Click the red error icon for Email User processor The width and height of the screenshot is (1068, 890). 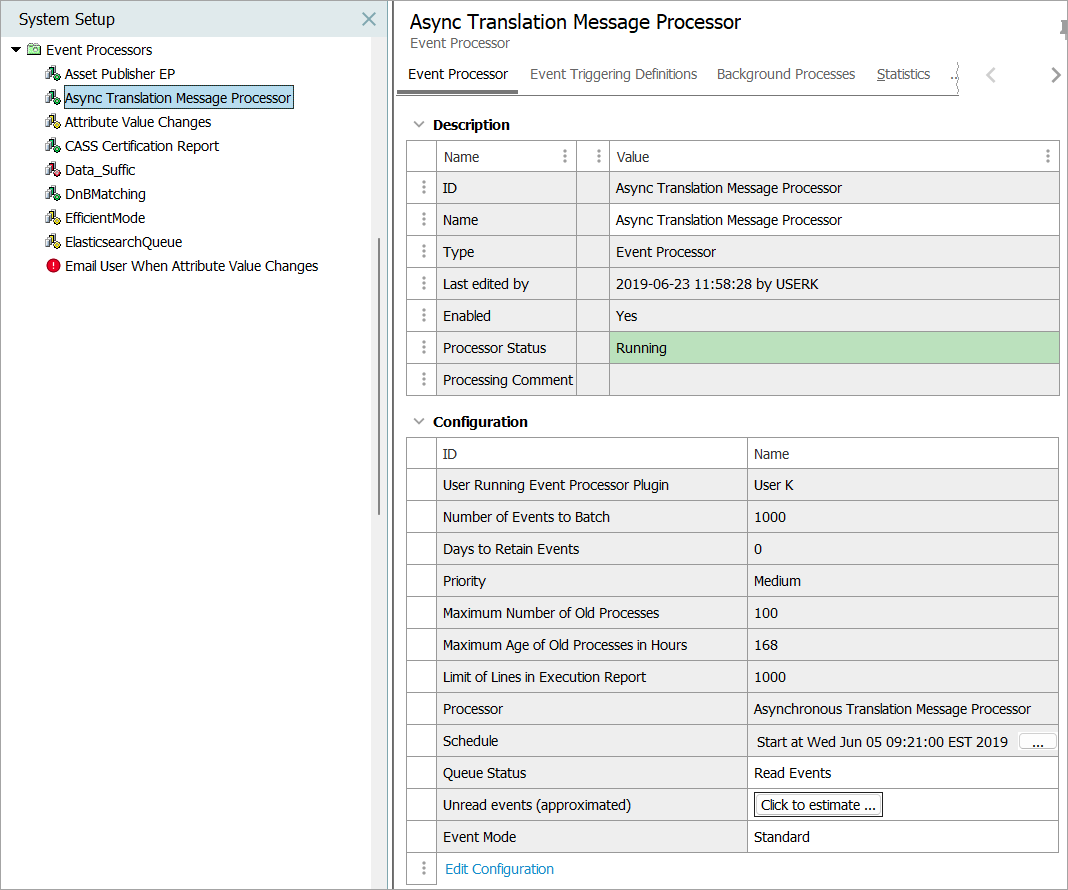tap(53, 266)
